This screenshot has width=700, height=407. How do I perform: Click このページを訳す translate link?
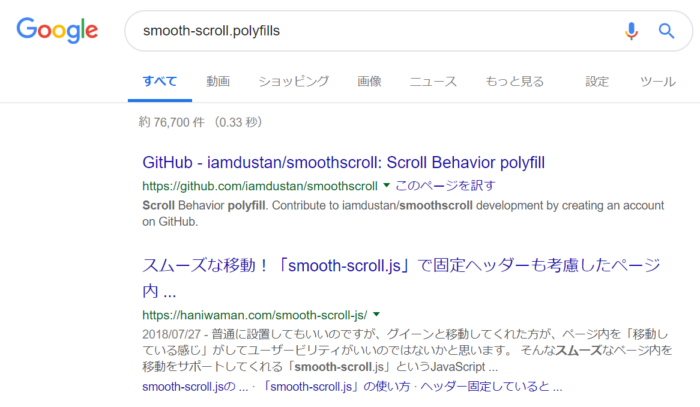(445, 185)
